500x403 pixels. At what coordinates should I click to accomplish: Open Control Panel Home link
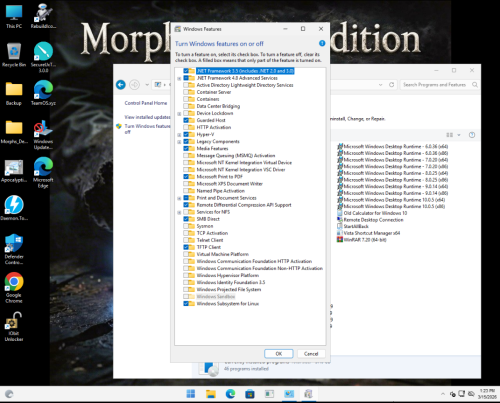pos(146,103)
